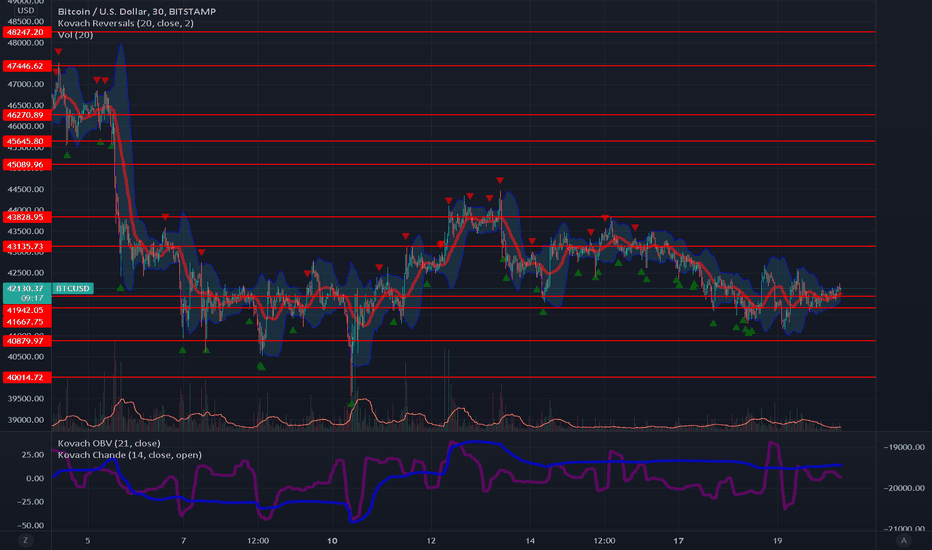
Task: Click the 47000.00 price axis value
Action: 26,84
